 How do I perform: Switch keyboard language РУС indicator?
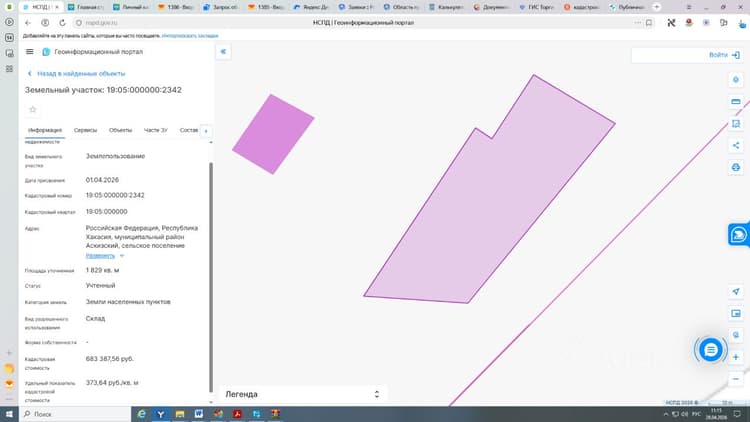tap(696, 414)
